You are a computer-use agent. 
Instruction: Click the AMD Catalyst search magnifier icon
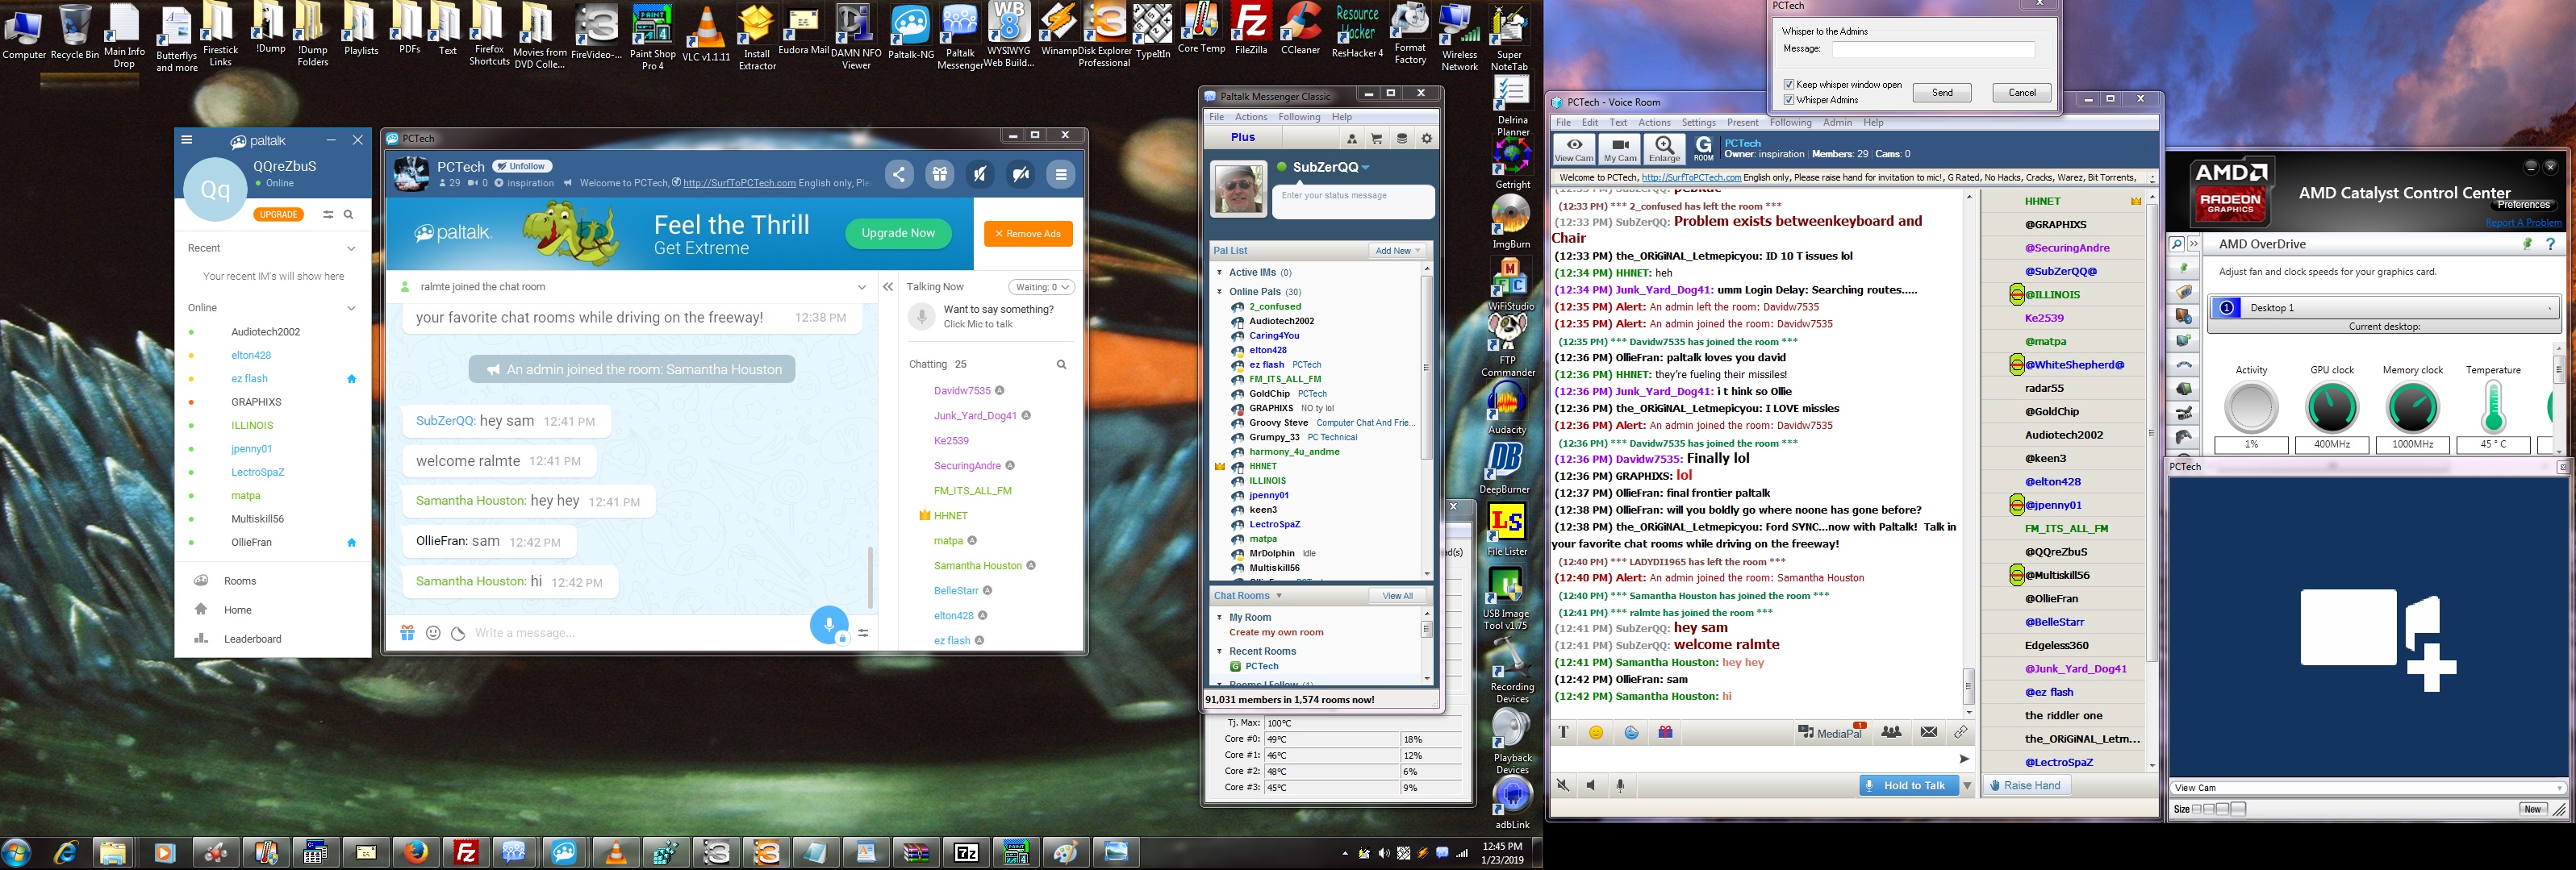(2176, 244)
